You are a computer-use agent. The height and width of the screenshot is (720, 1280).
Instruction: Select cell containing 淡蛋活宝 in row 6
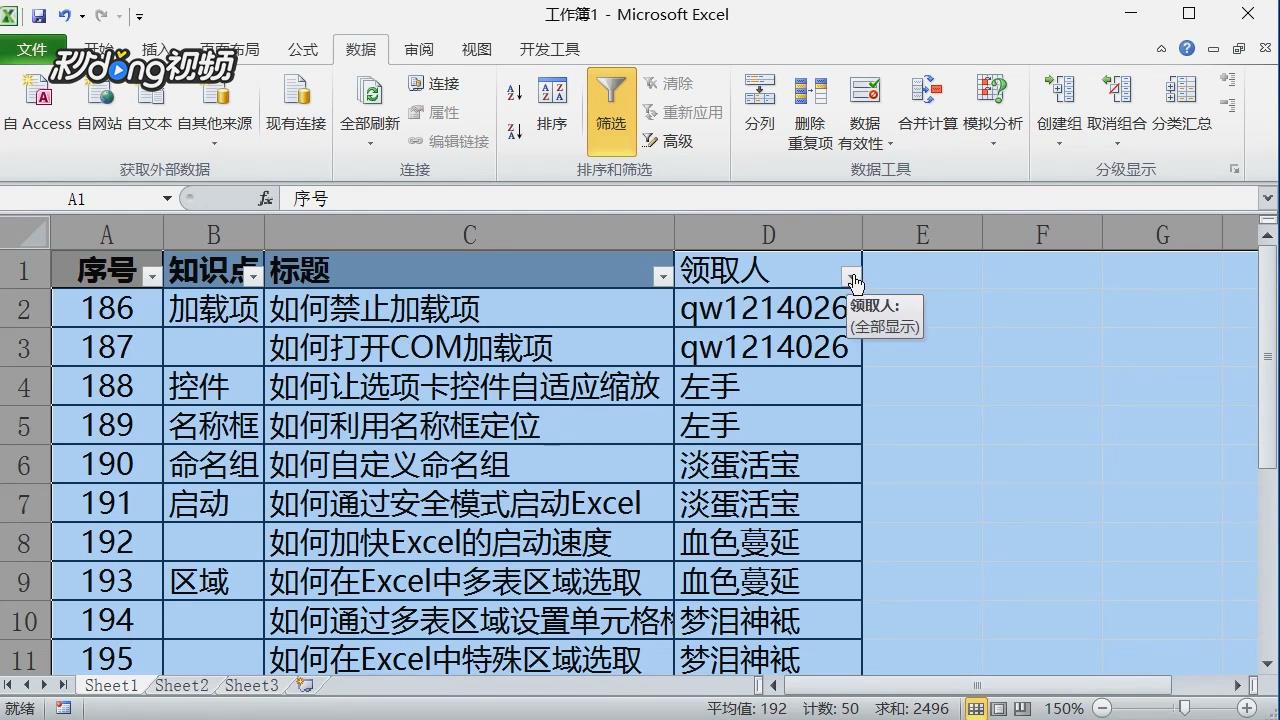(768, 465)
